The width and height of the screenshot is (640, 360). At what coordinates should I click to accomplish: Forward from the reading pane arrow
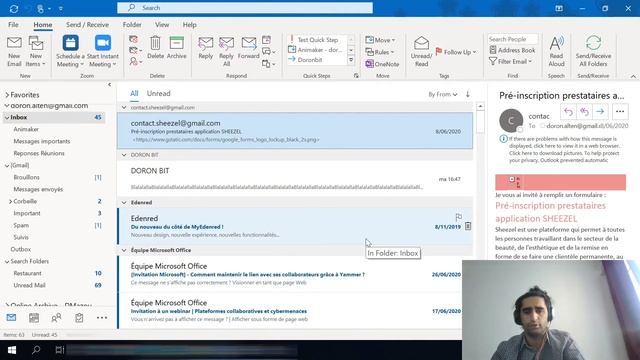coord(600,111)
